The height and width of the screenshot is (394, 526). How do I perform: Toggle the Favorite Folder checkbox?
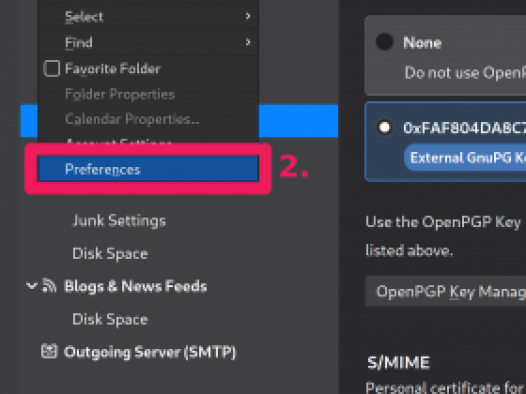pyautogui.click(x=52, y=69)
